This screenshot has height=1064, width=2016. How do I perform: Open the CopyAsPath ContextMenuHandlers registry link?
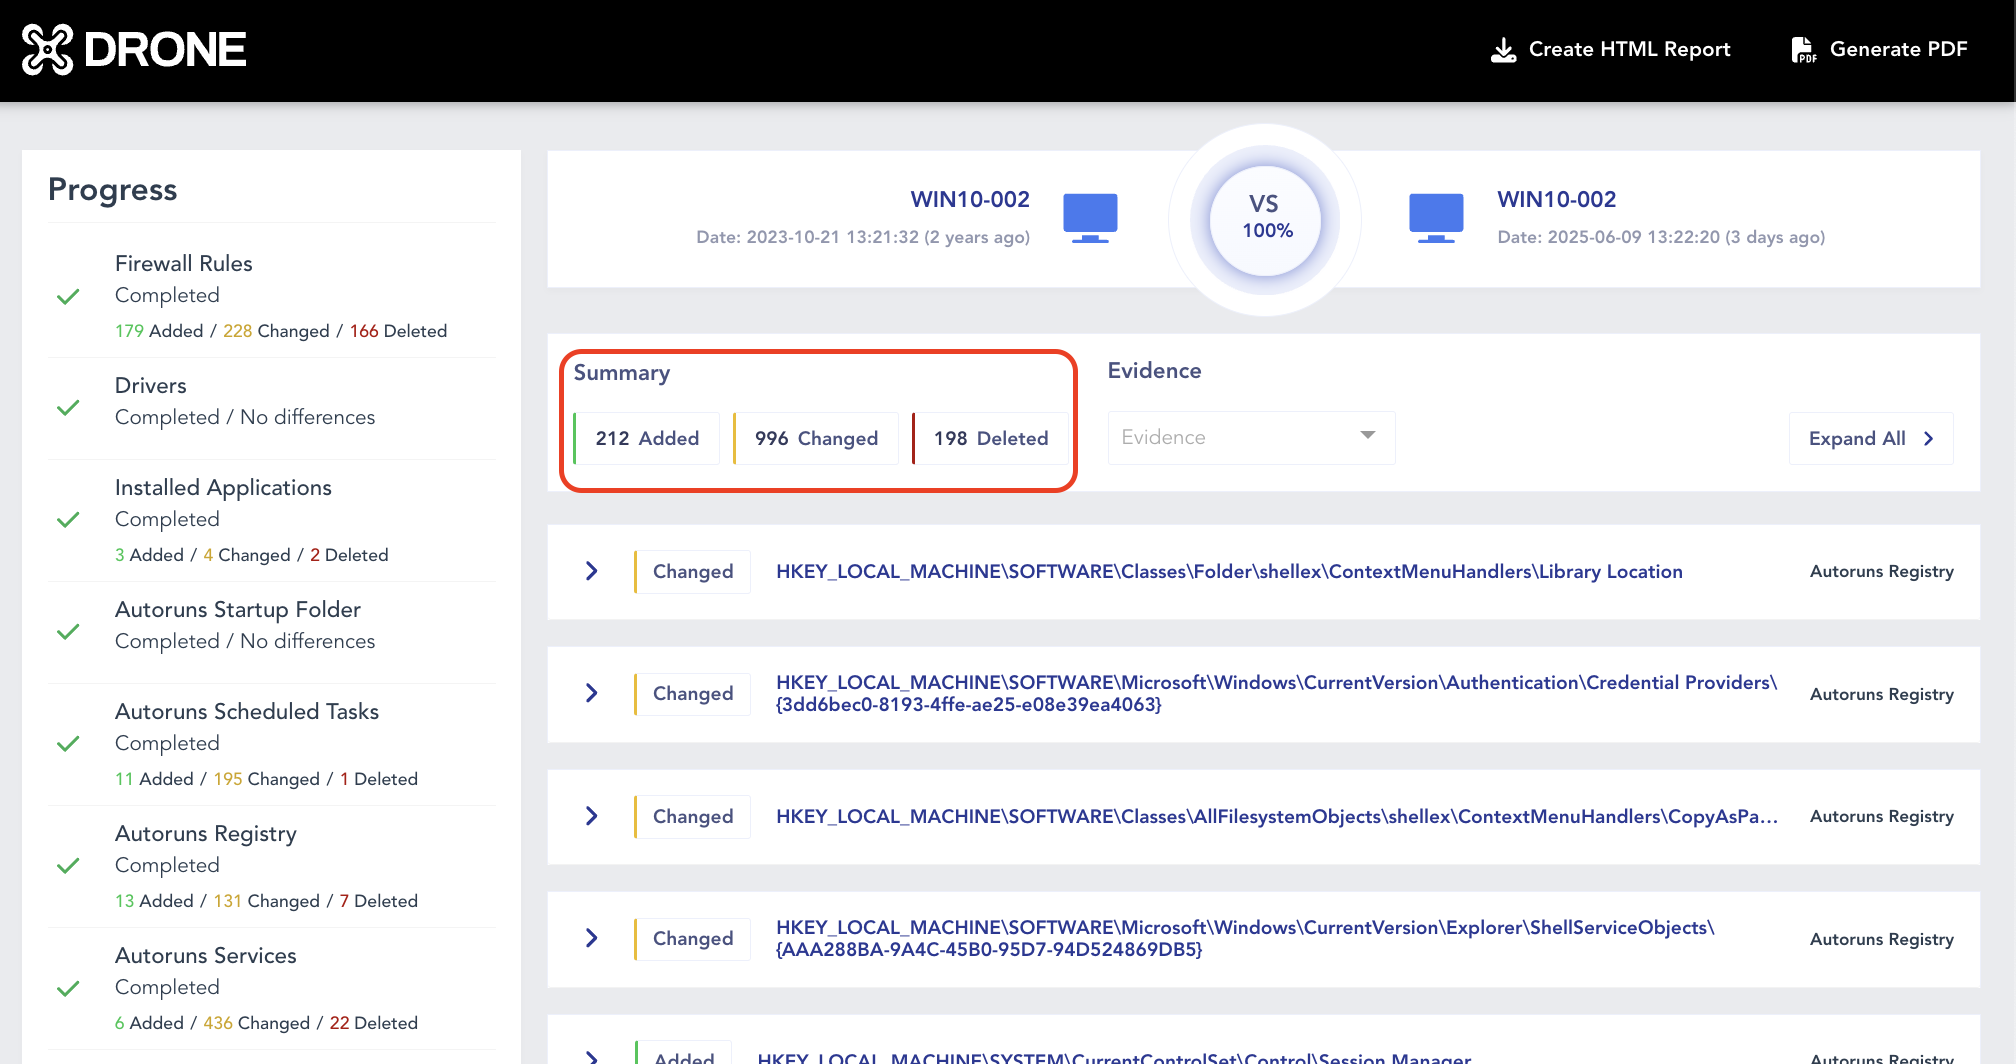[1276, 817]
